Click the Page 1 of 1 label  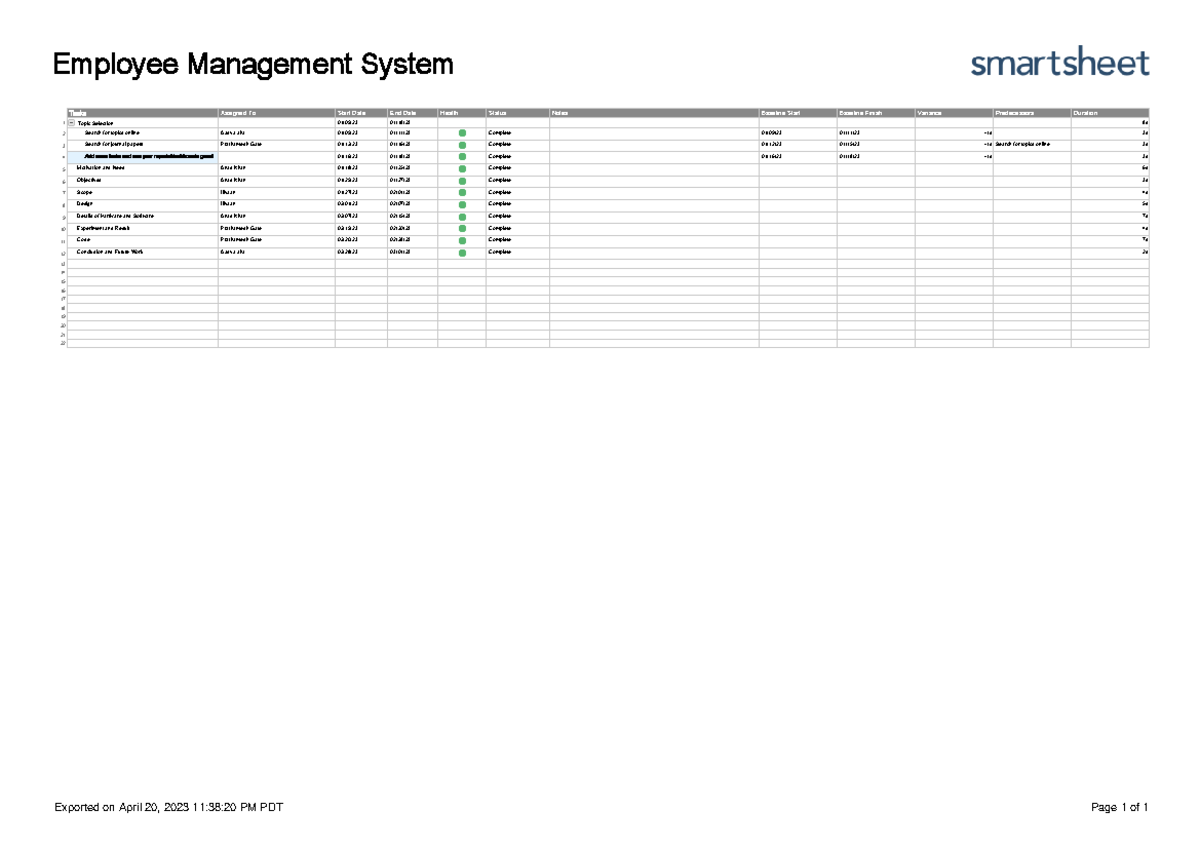click(1121, 805)
